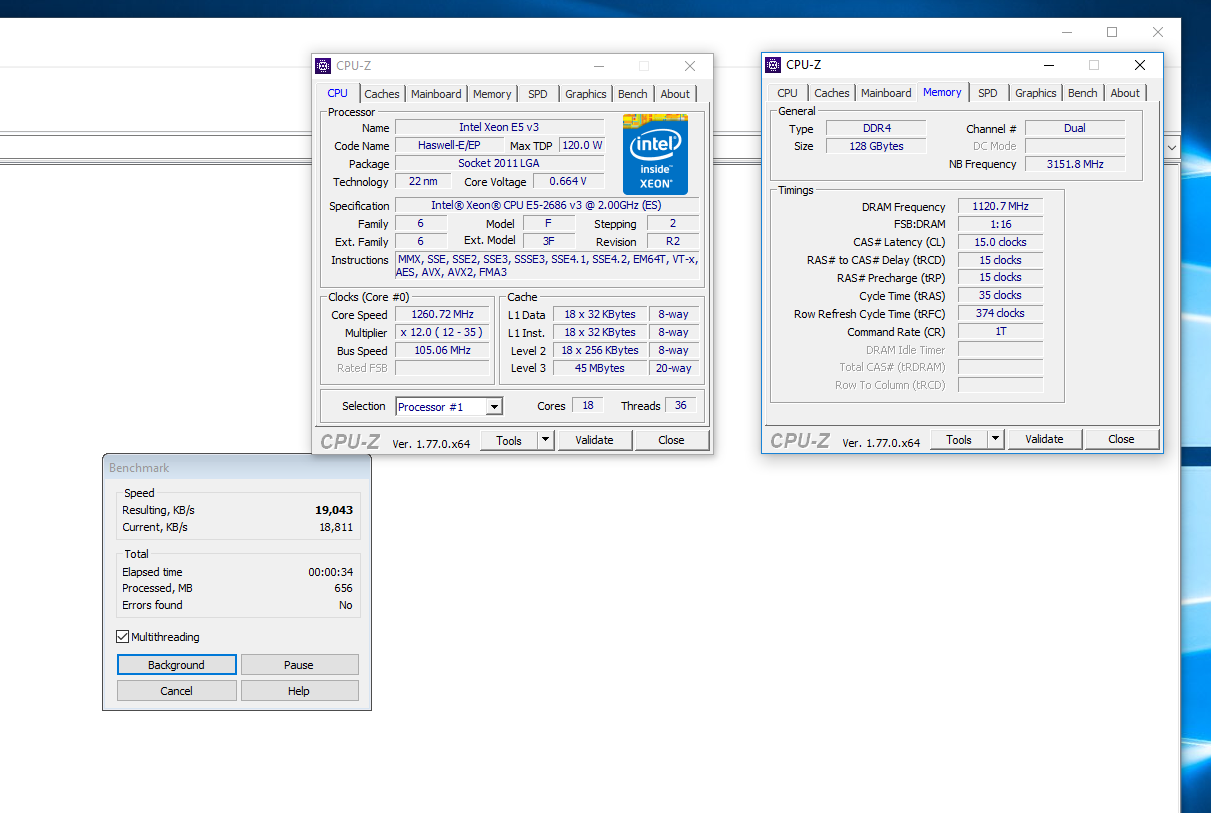Open benchmark Help
The height and width of the screenshot is (818, 1212).
[299, 691]
